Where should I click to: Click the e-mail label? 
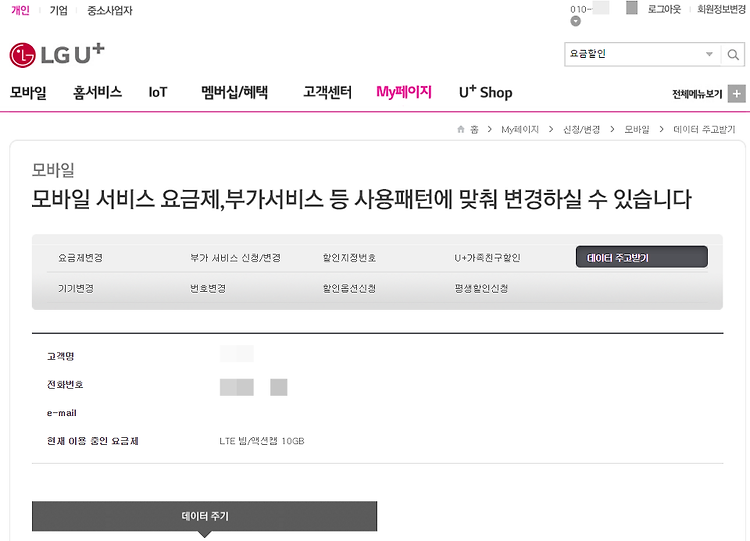[x=62, y=413]
